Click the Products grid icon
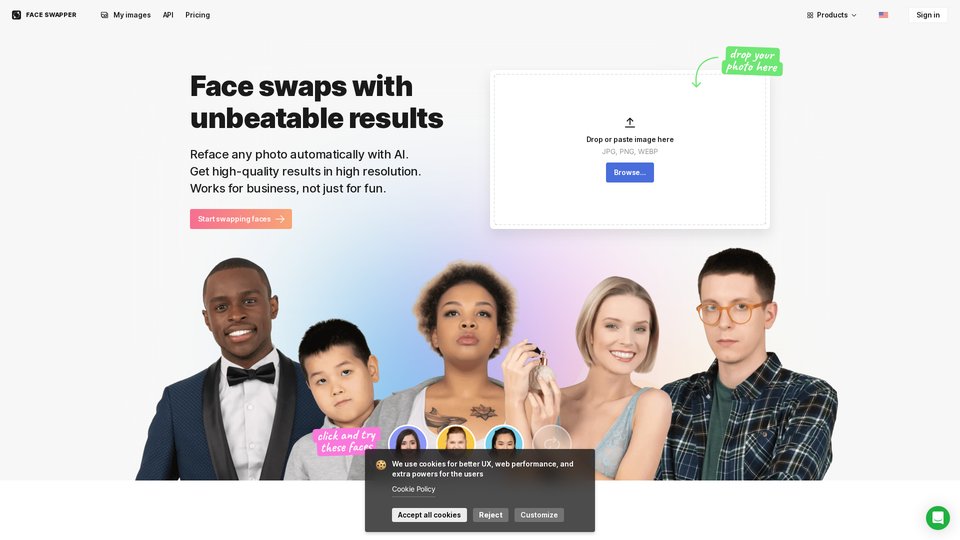The image size is (960, 540). [x=810, y=15]
